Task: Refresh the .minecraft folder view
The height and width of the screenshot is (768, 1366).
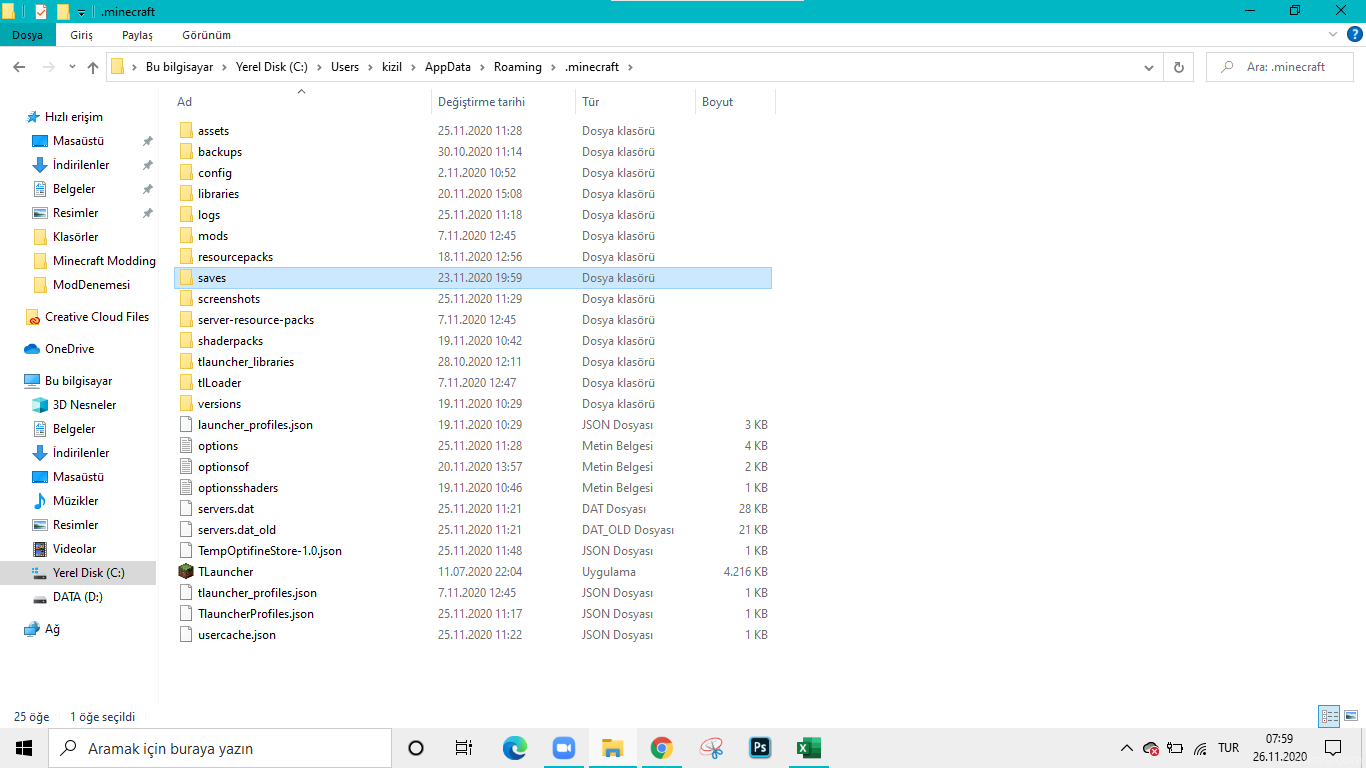Action: [1178, 67]
